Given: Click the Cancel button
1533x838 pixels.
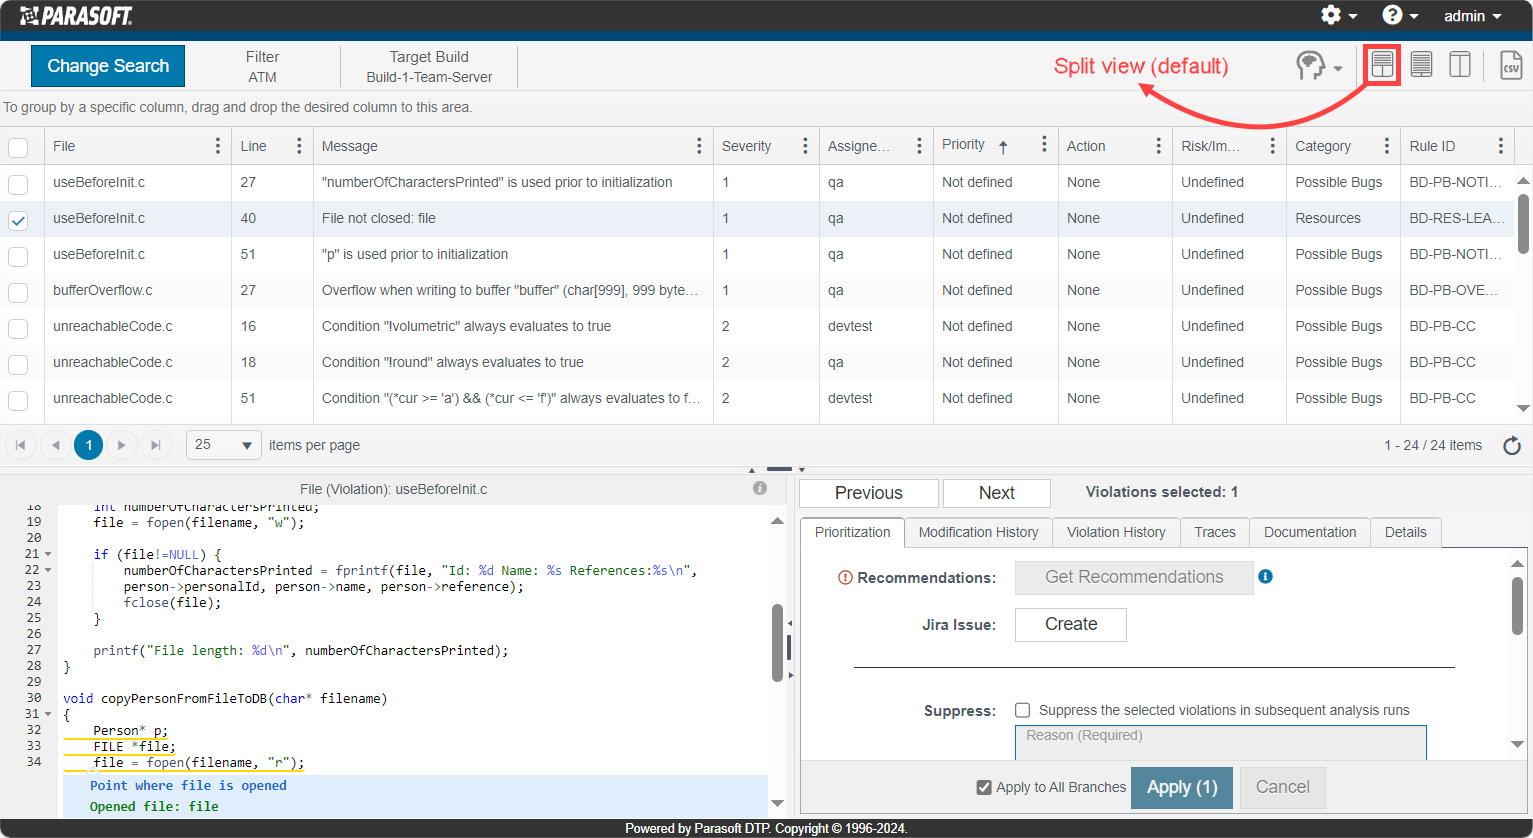Looking at the screenshot, I should [x=1283, y=787].
